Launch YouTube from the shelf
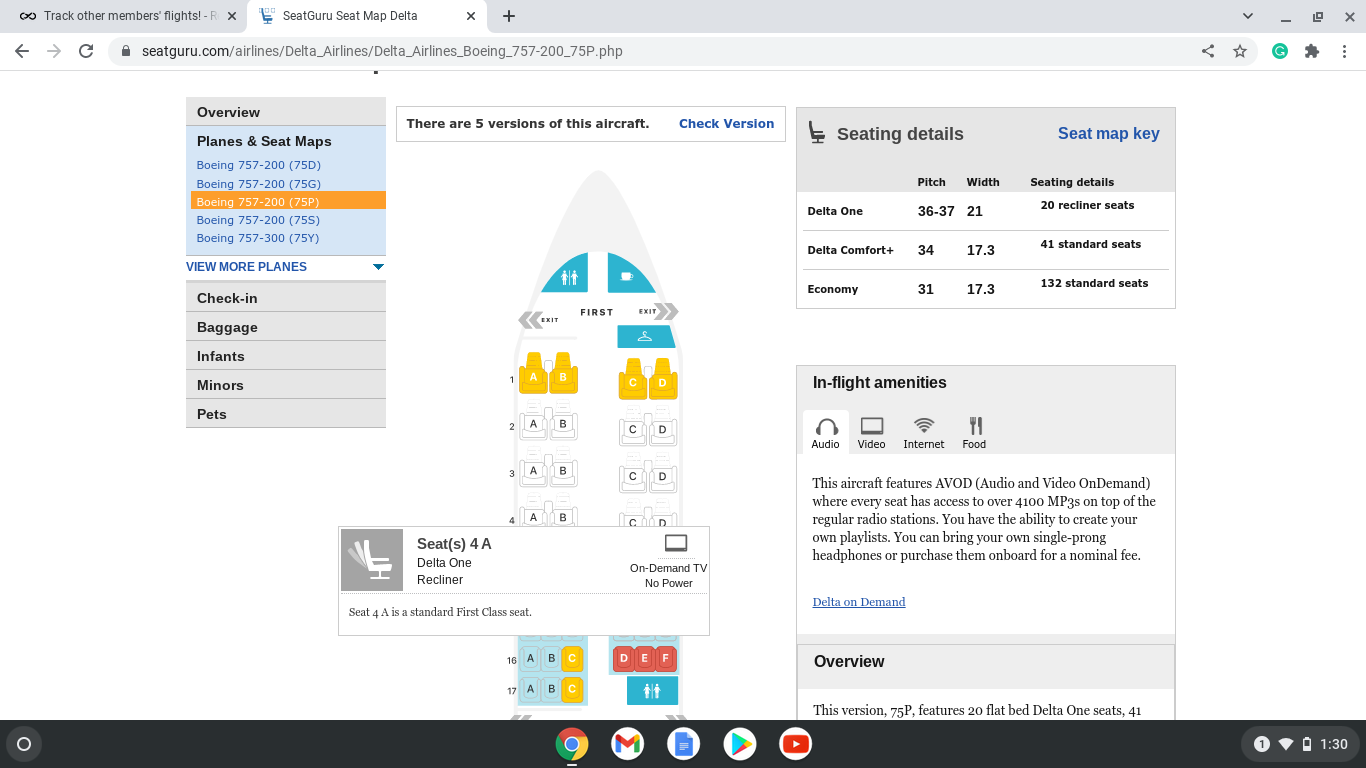 click(796, 744)
